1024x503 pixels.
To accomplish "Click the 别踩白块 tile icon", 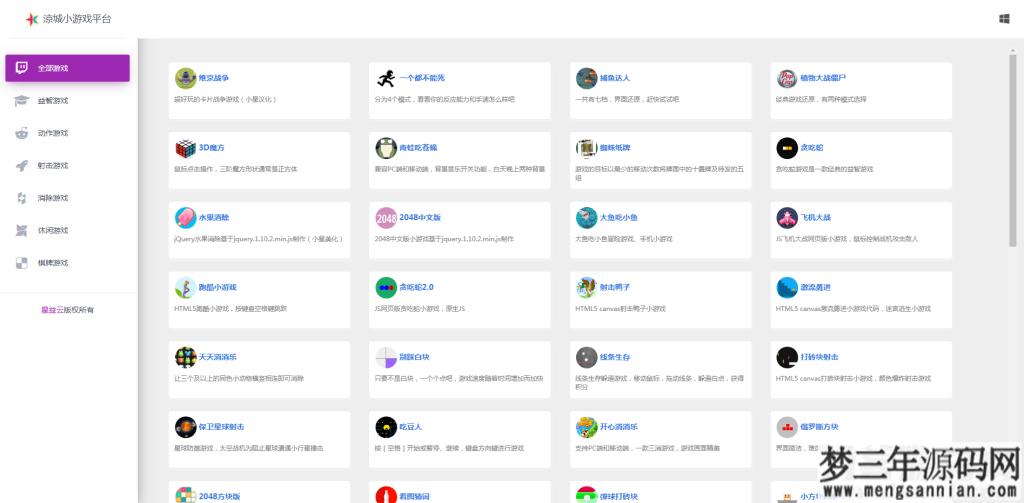I will [x=386, y=357].
